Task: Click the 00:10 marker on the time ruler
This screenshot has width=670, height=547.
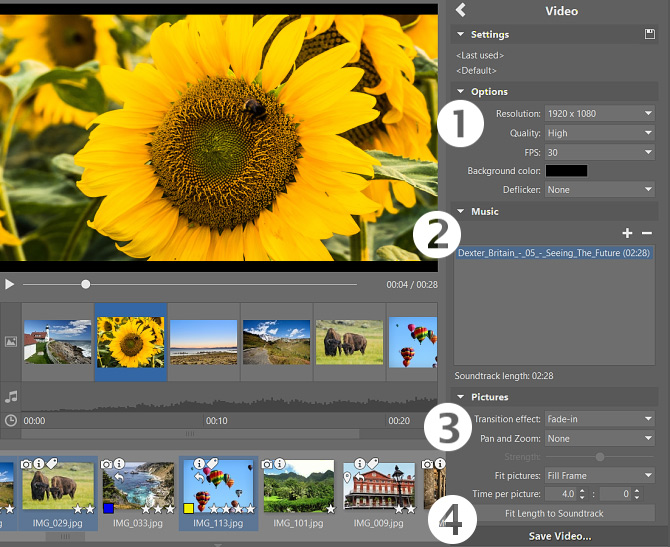Action: click(217, 421)
